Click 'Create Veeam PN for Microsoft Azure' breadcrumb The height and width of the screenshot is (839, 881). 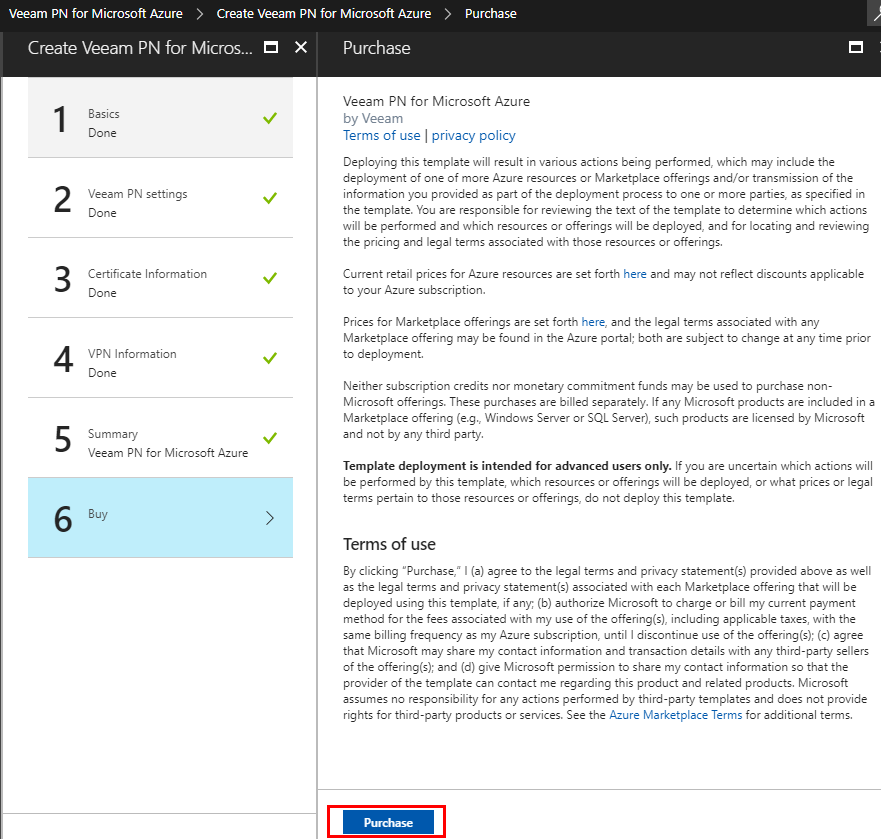point(324,13)
